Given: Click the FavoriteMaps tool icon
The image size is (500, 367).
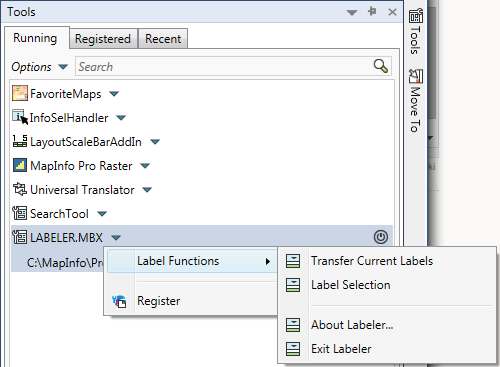Looking at the screenshot, I should click(20, 93).
